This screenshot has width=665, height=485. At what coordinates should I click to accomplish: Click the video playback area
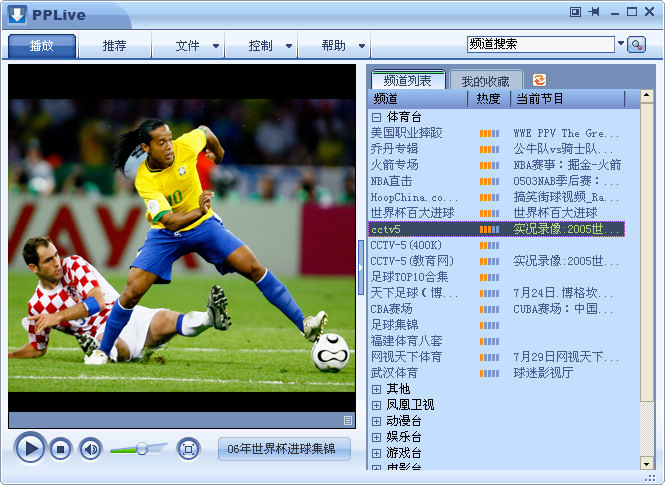click(x=182, y=238)
